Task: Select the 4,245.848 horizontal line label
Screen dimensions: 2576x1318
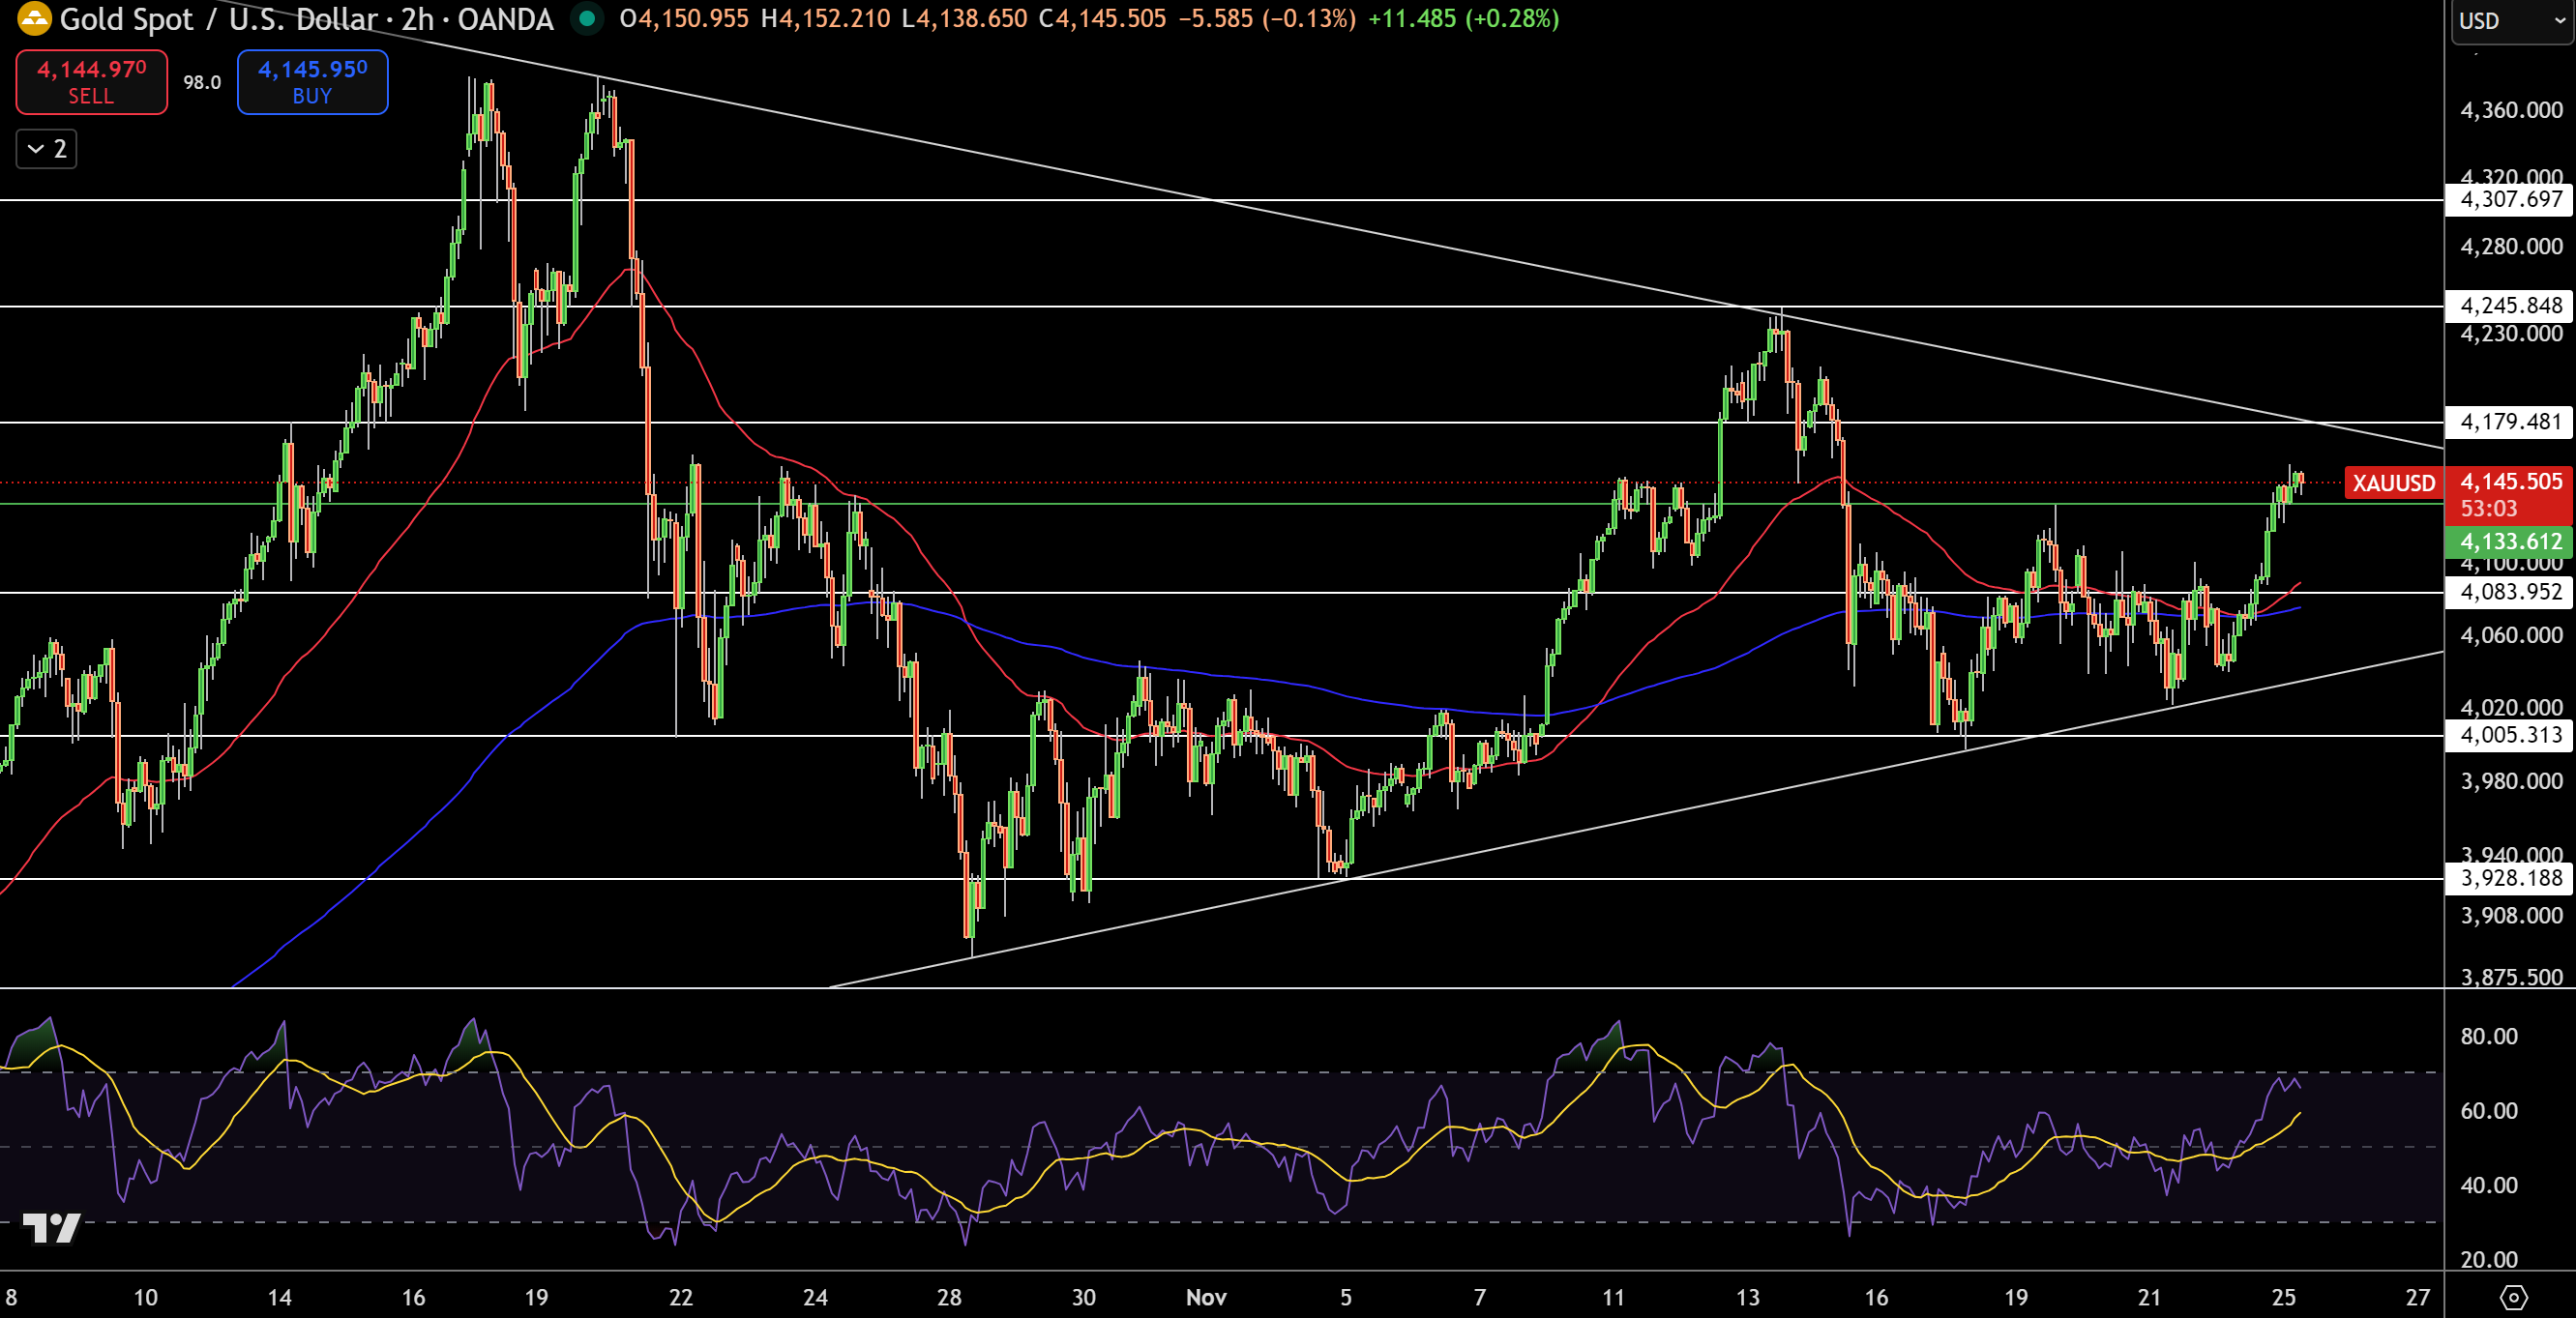Action: (2510, 305)
